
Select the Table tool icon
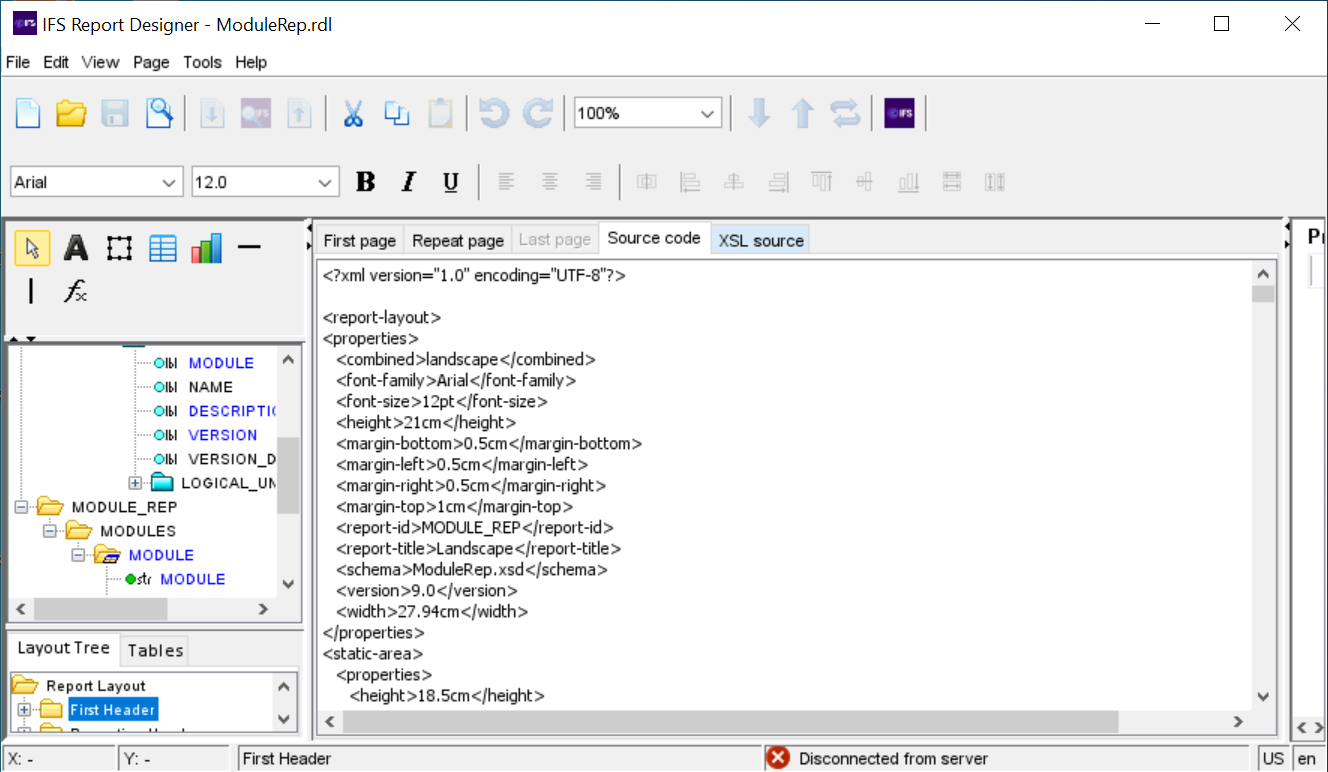tap(163, 248)
